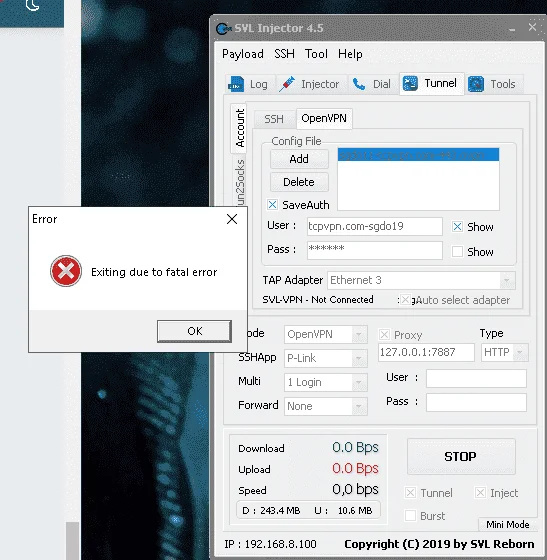Click Copyright 2019 by SVL Reborn text
This screenshot has width=547, height=560.
point(439,544)
